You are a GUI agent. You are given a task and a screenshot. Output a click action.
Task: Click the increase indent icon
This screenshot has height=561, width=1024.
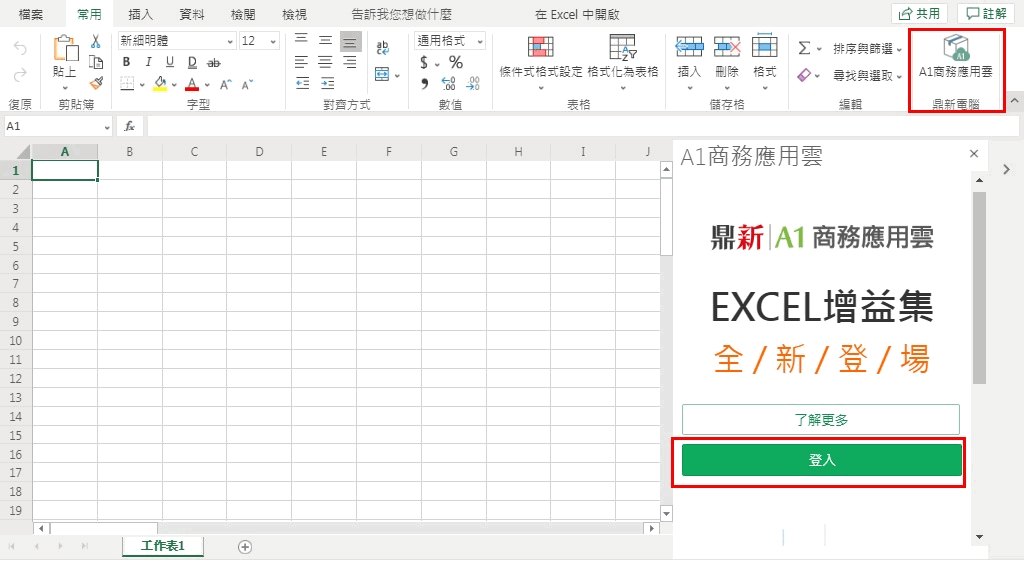(327, 83)
